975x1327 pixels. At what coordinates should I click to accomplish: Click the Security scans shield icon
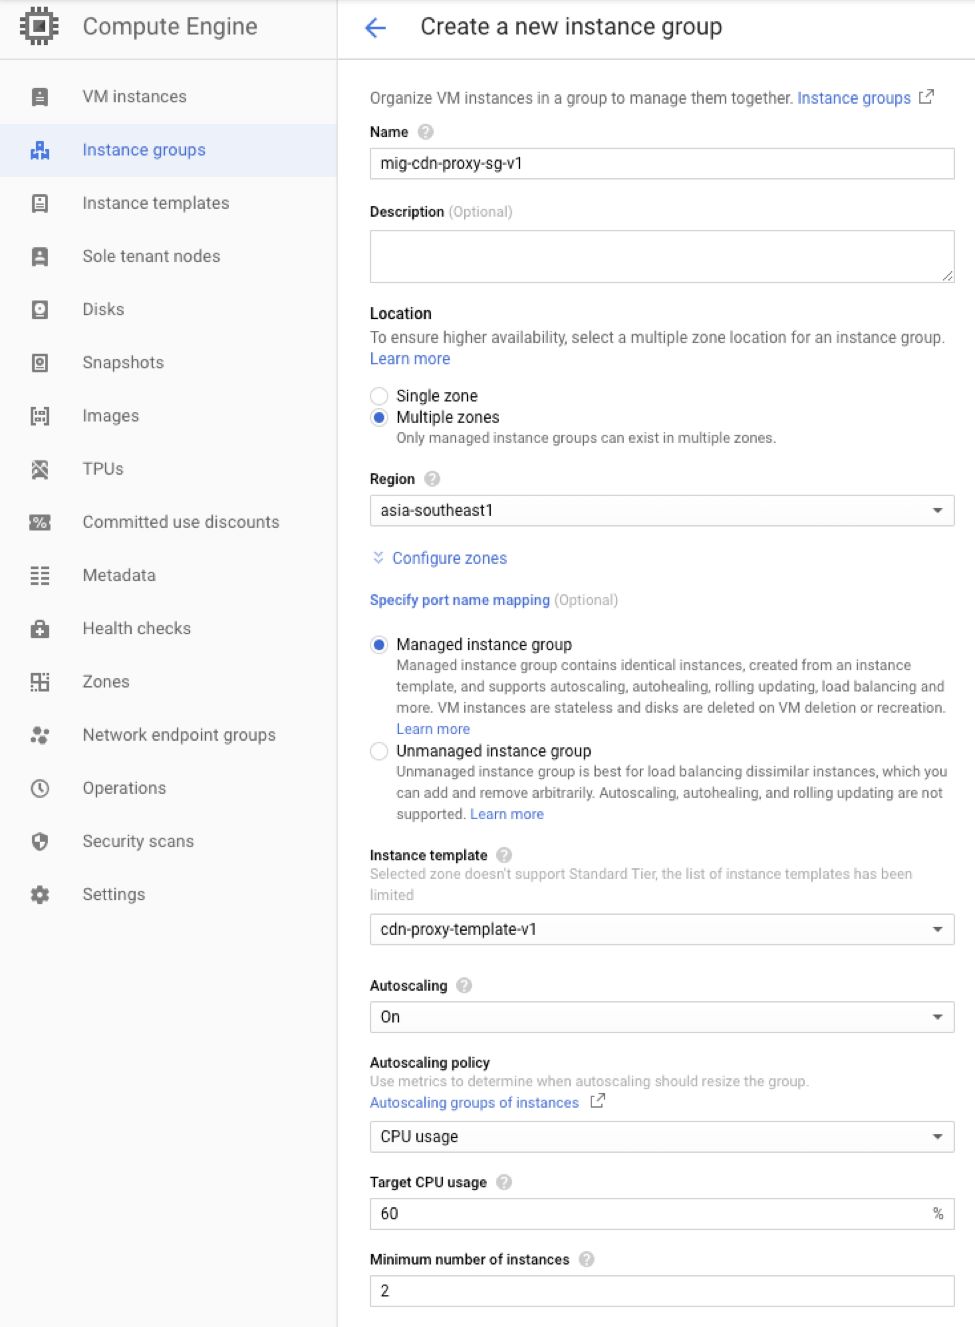coord(40,842)
